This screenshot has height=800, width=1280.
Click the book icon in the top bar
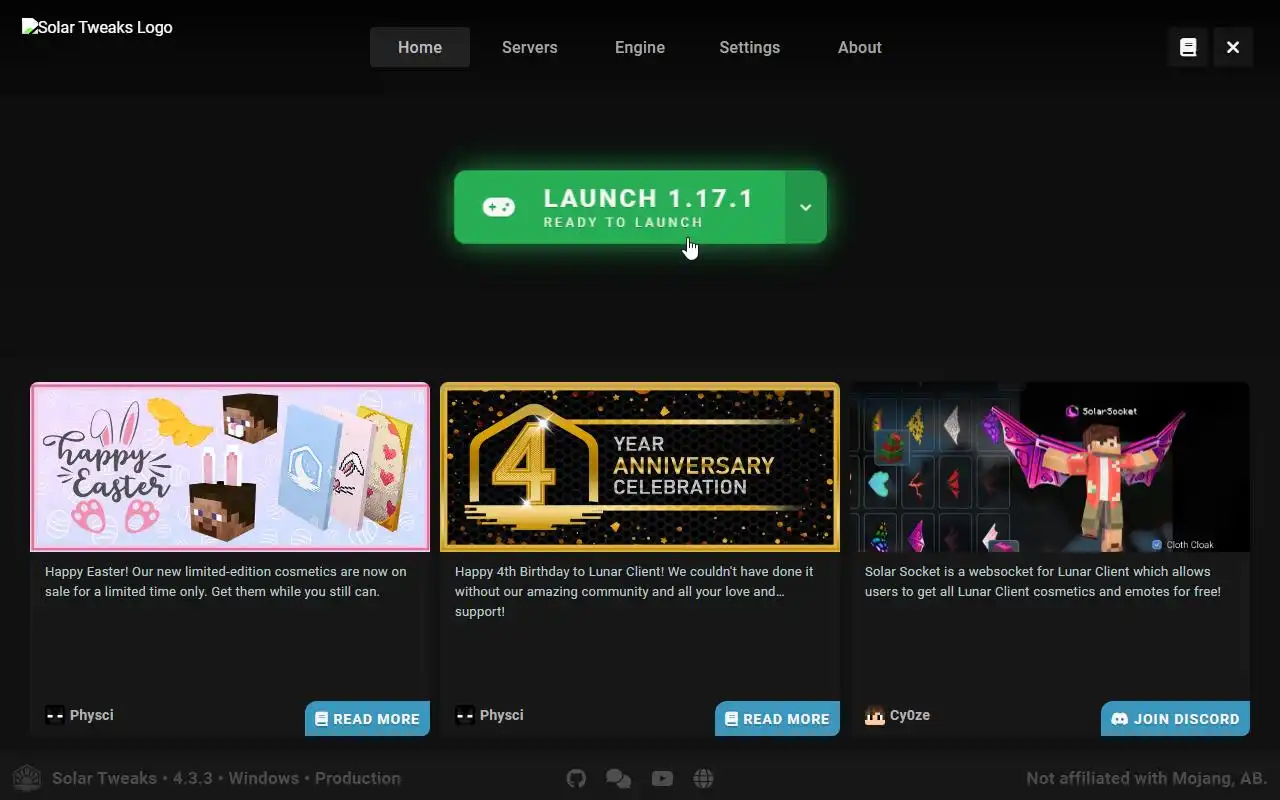pos(1188,47)
